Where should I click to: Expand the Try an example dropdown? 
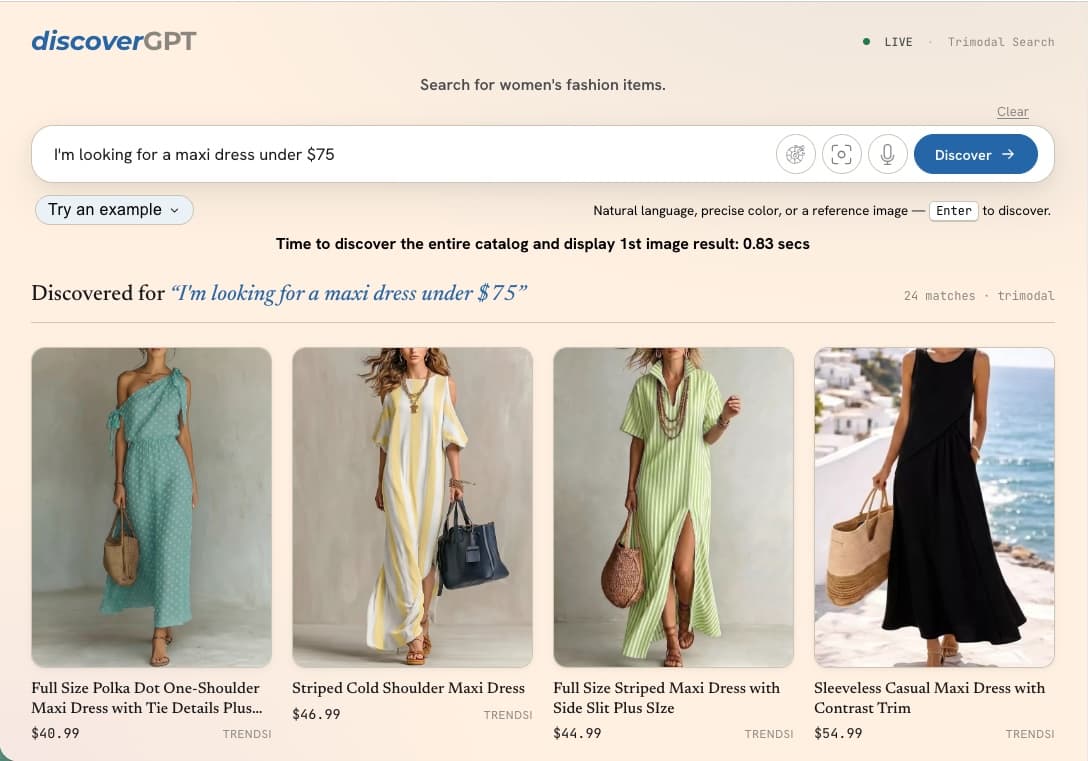click(x=114, y=210)
